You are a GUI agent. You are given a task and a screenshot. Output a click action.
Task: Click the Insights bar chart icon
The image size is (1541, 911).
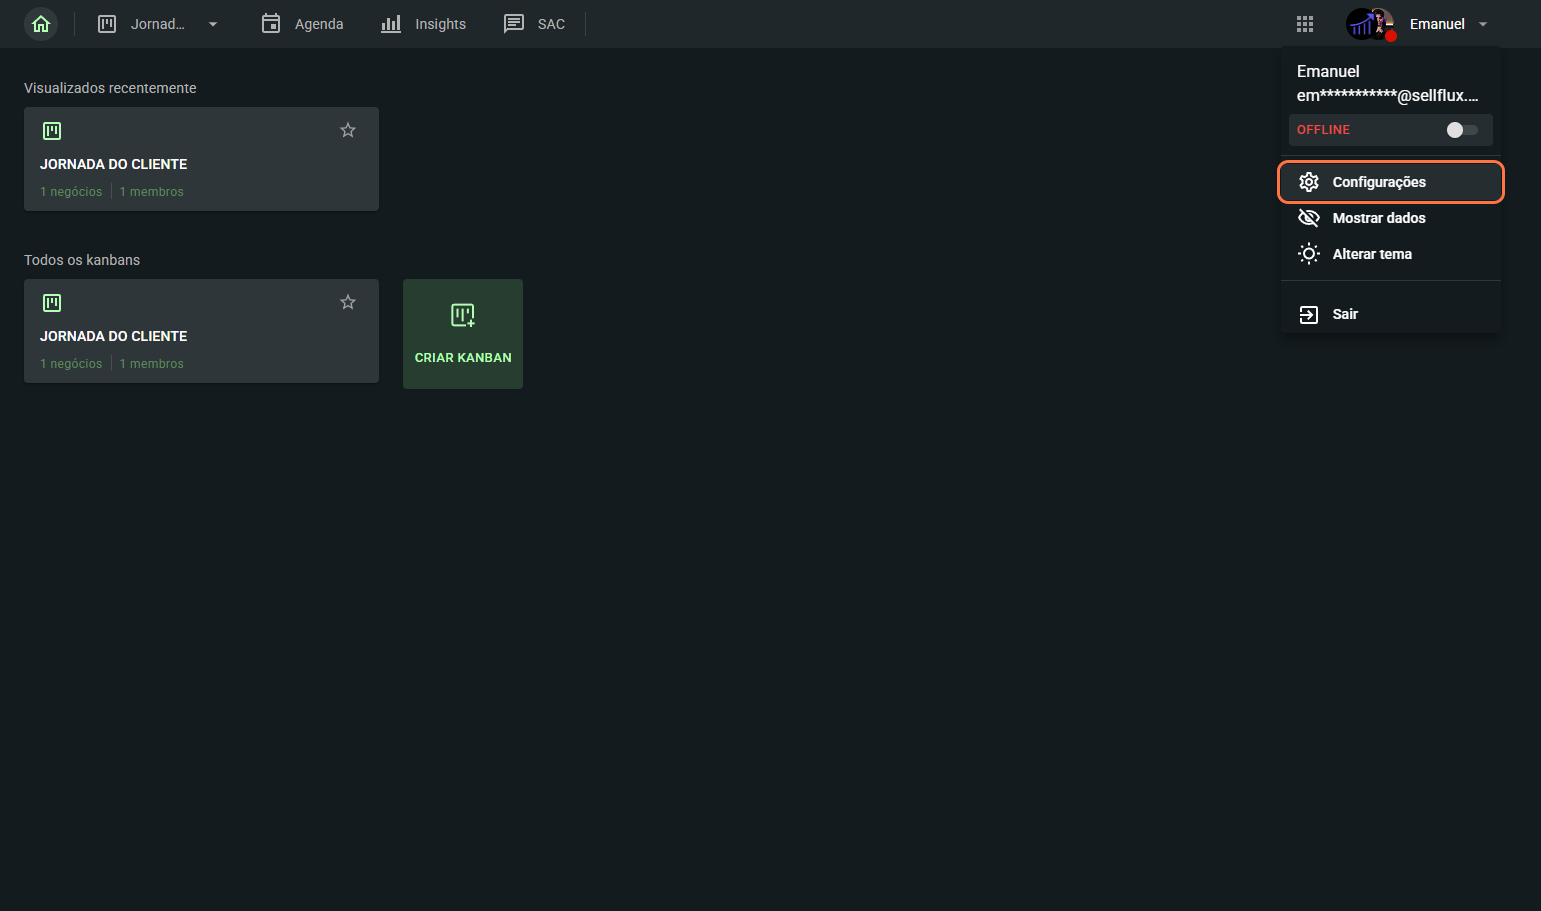391,24
